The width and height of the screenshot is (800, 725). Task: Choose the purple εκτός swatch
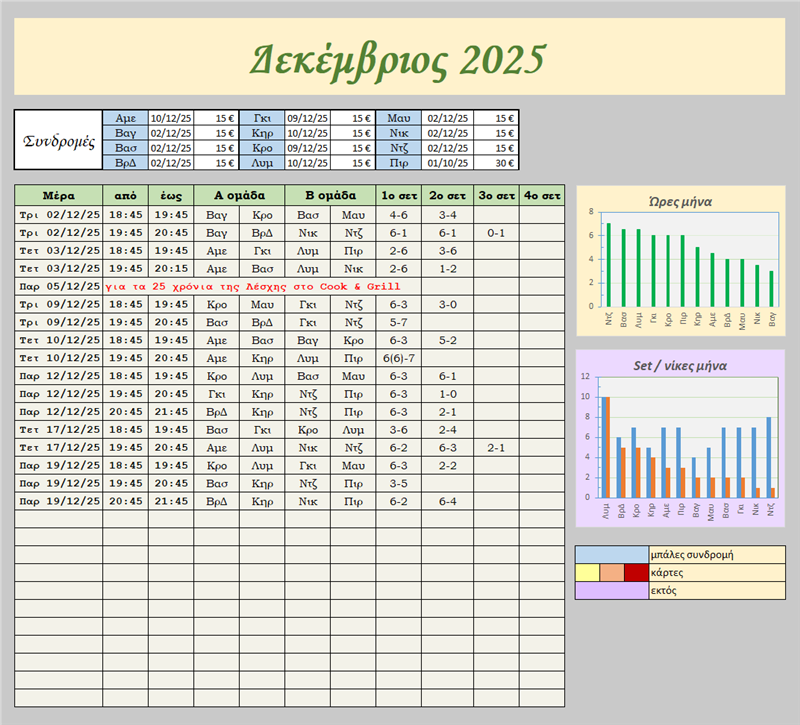(x=611, y=591)
